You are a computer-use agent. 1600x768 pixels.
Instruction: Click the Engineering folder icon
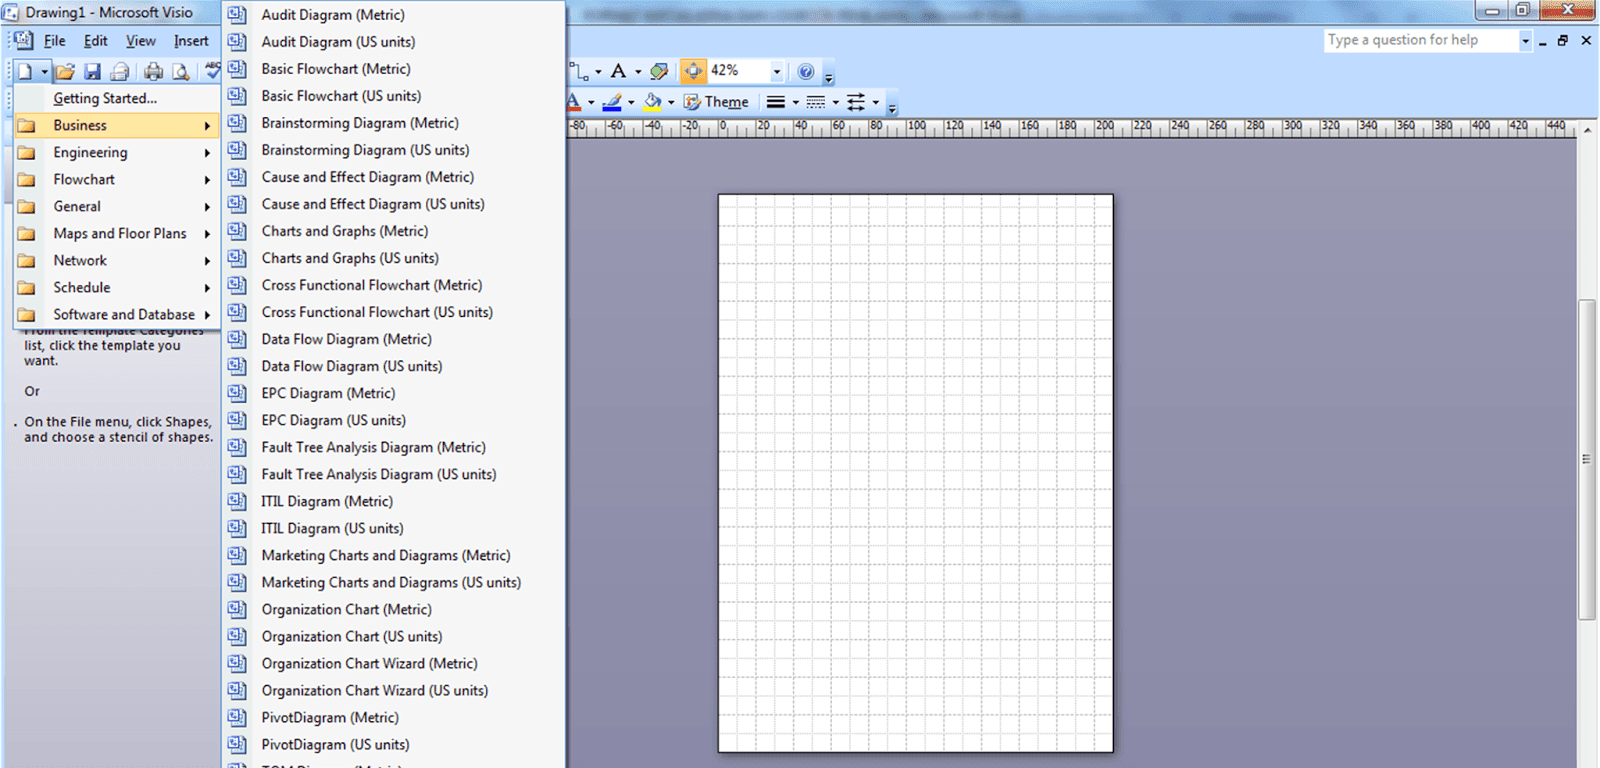tap(27, 152)
